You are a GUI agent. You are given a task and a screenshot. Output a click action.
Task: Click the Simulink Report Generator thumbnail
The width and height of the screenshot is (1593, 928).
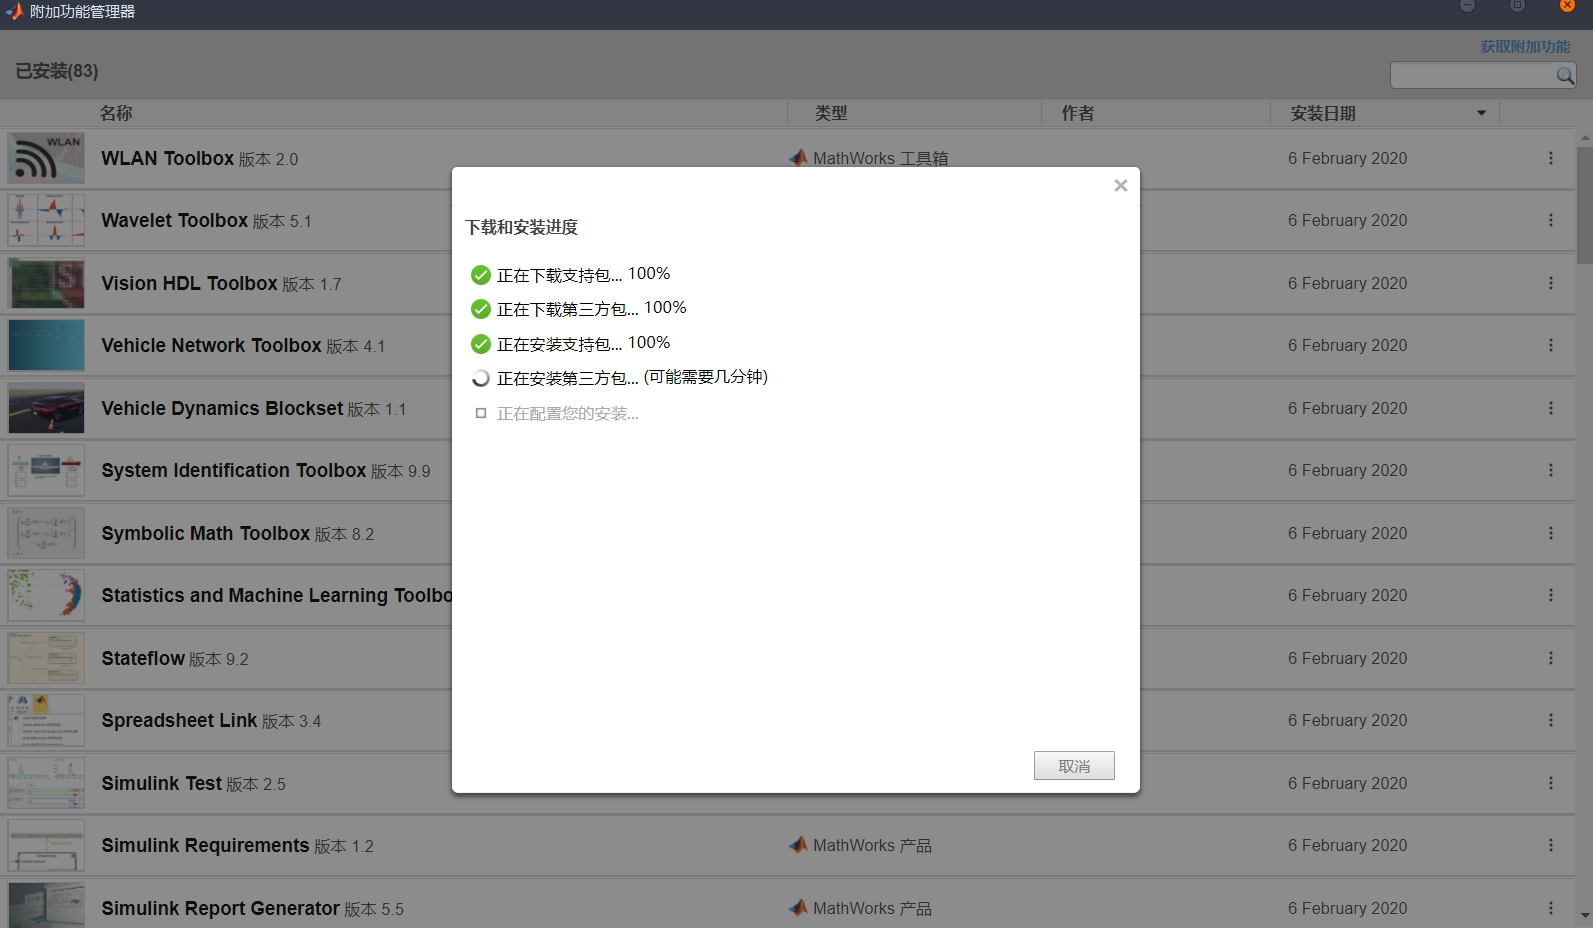(x=46, y=906)
